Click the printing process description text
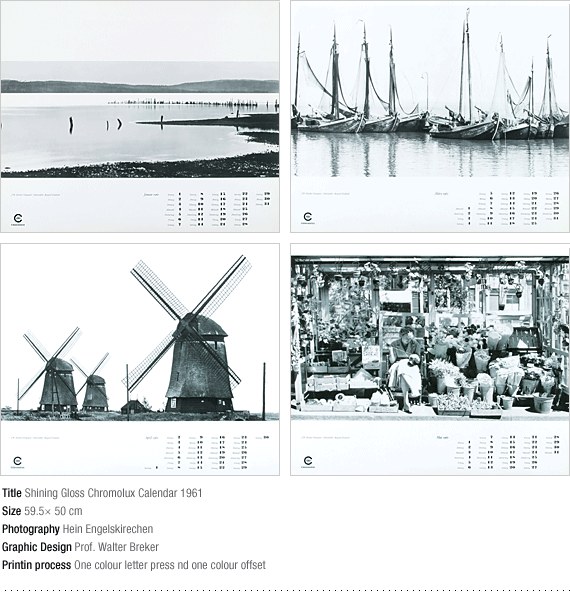Image resolution: width=570 pixels, height=608 pixels. click(x=170, y=565)
